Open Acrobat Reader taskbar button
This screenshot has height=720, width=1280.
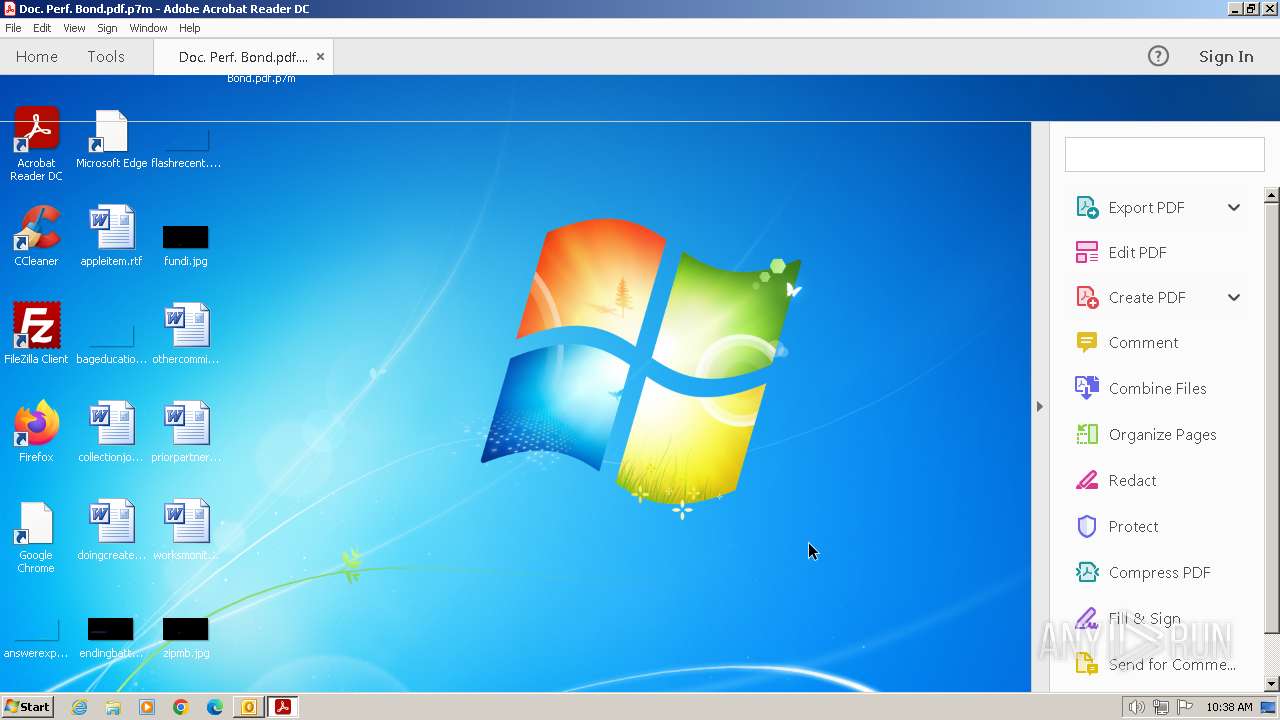pyautogui.click(x=283, y=707)
